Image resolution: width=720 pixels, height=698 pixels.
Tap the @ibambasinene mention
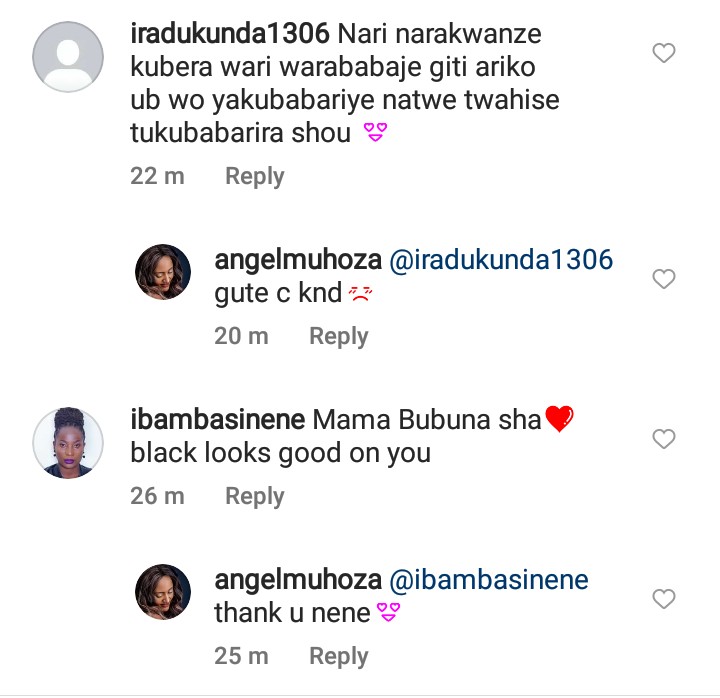point(488,581)
